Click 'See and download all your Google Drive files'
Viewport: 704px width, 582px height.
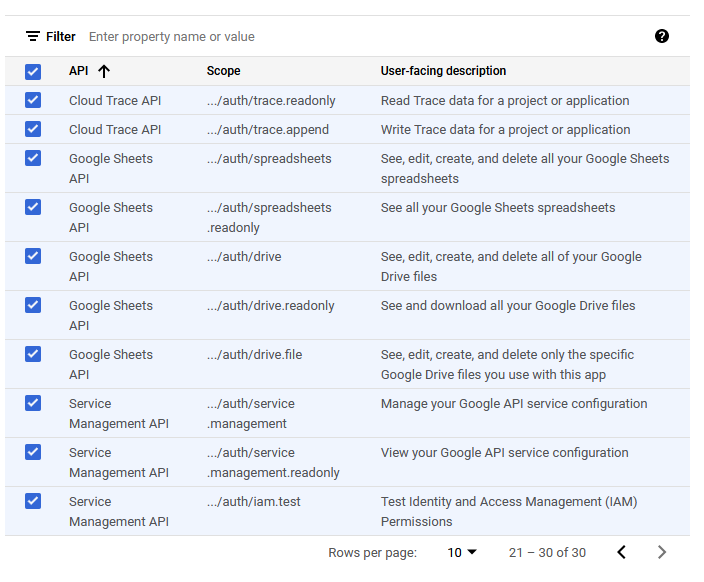(508, 305)
